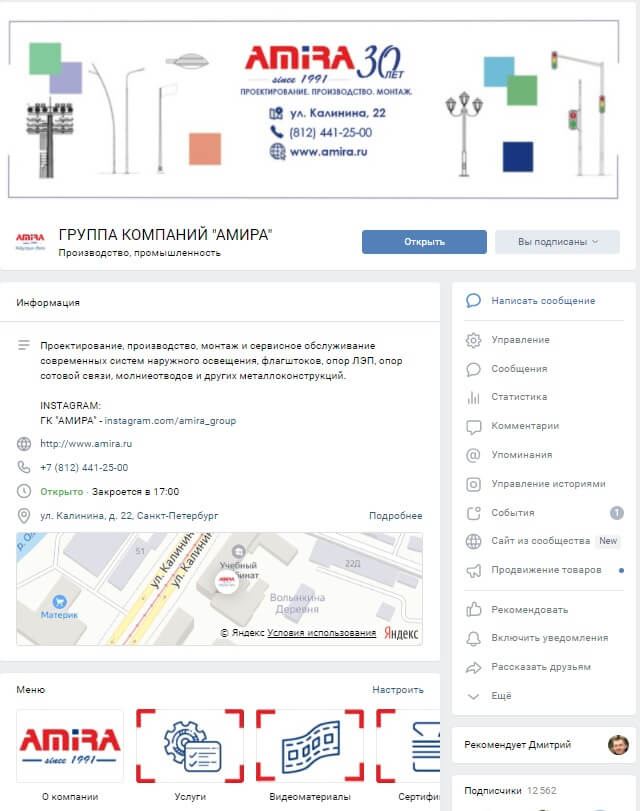Viewport: 640px width, 811px height.
Task: Open the Услуги menu tile
Action: pyautogui.click(x=190, y=755)
